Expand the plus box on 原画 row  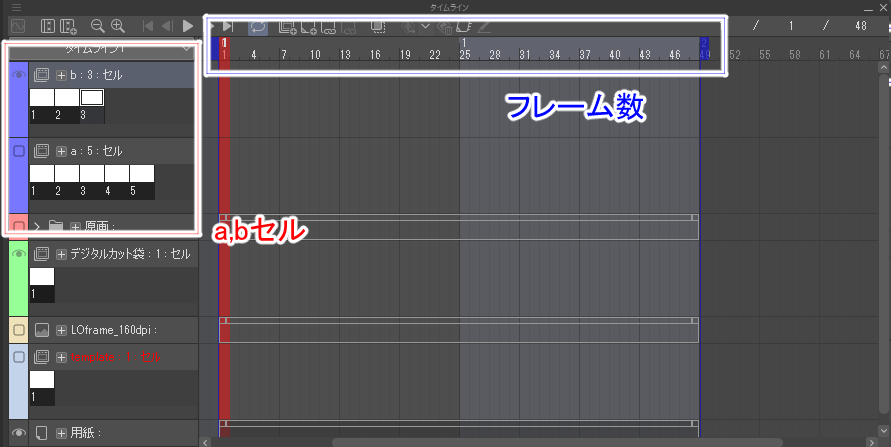75,227
